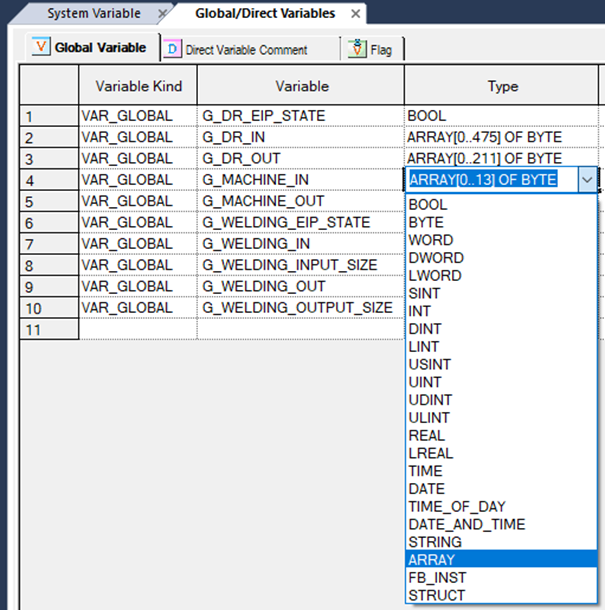Close the Global/Direct Variables tab
The height and width of the screenshot is (610, 605).
point(356,14)
